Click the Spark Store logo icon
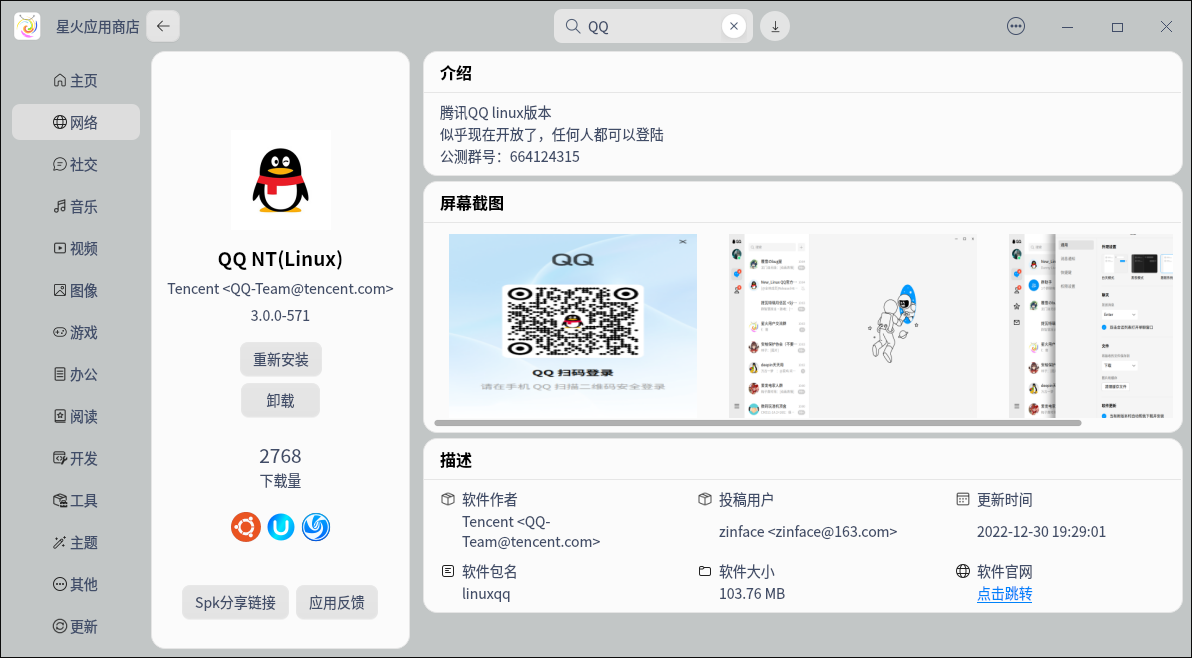Viewport: 1192px width, 658px height. click(27, 27)
